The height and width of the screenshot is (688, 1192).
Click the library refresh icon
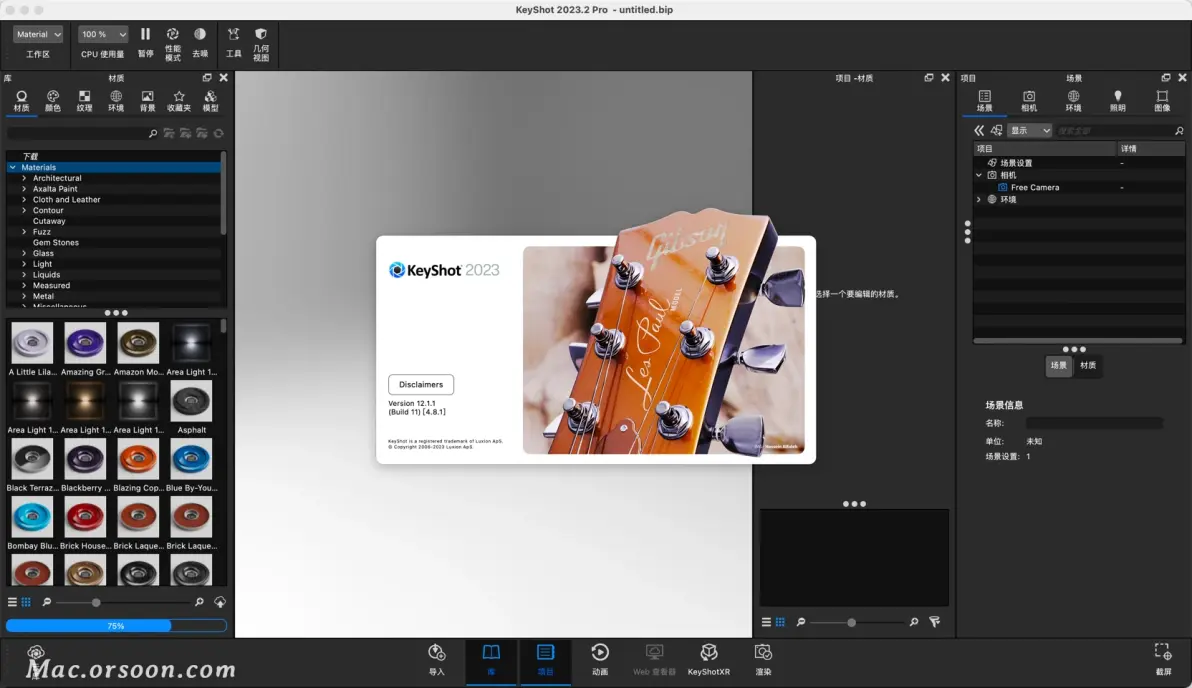[x=219, y=133]
